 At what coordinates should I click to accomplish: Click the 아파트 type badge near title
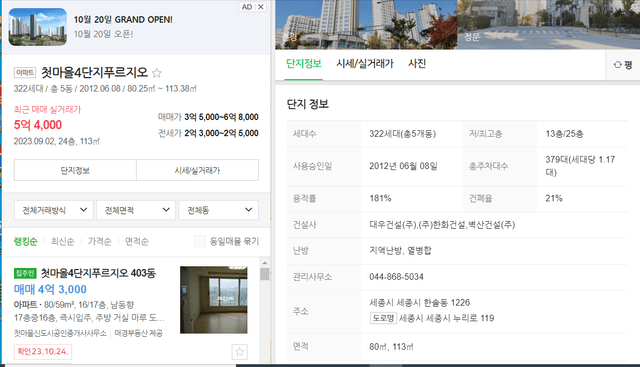point(25,73)
